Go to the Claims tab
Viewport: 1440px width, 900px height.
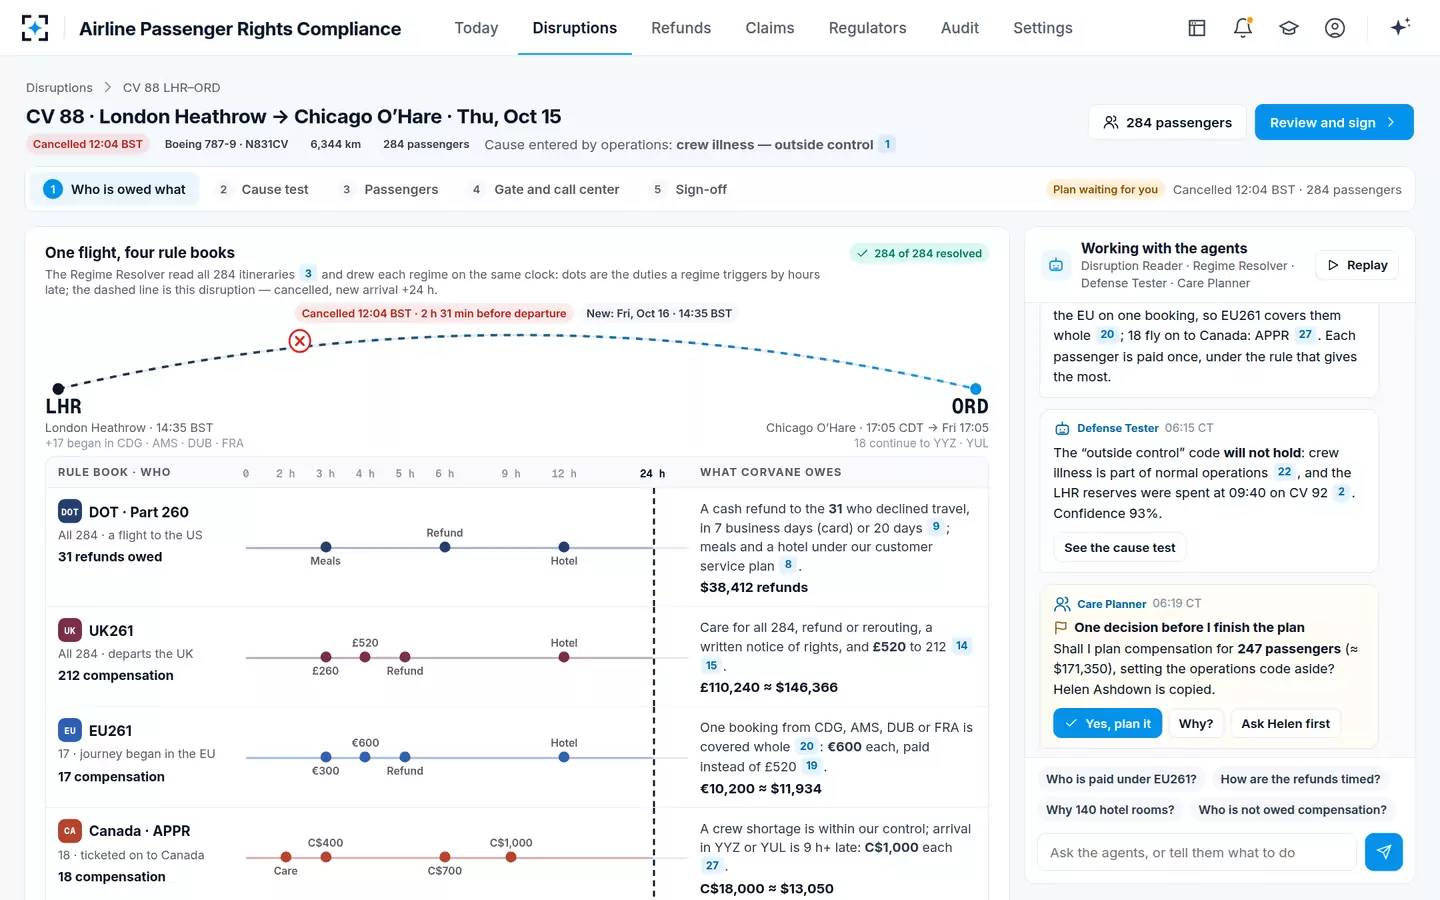click(x=770, y=28)
